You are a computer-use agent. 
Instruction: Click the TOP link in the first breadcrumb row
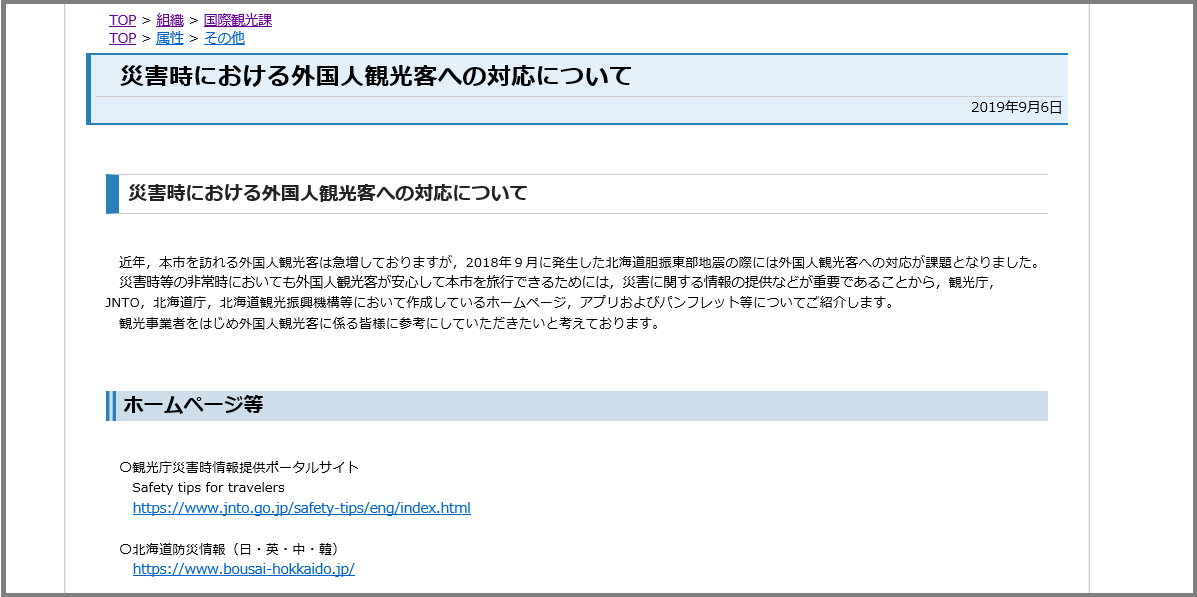[x=122, y=20]
